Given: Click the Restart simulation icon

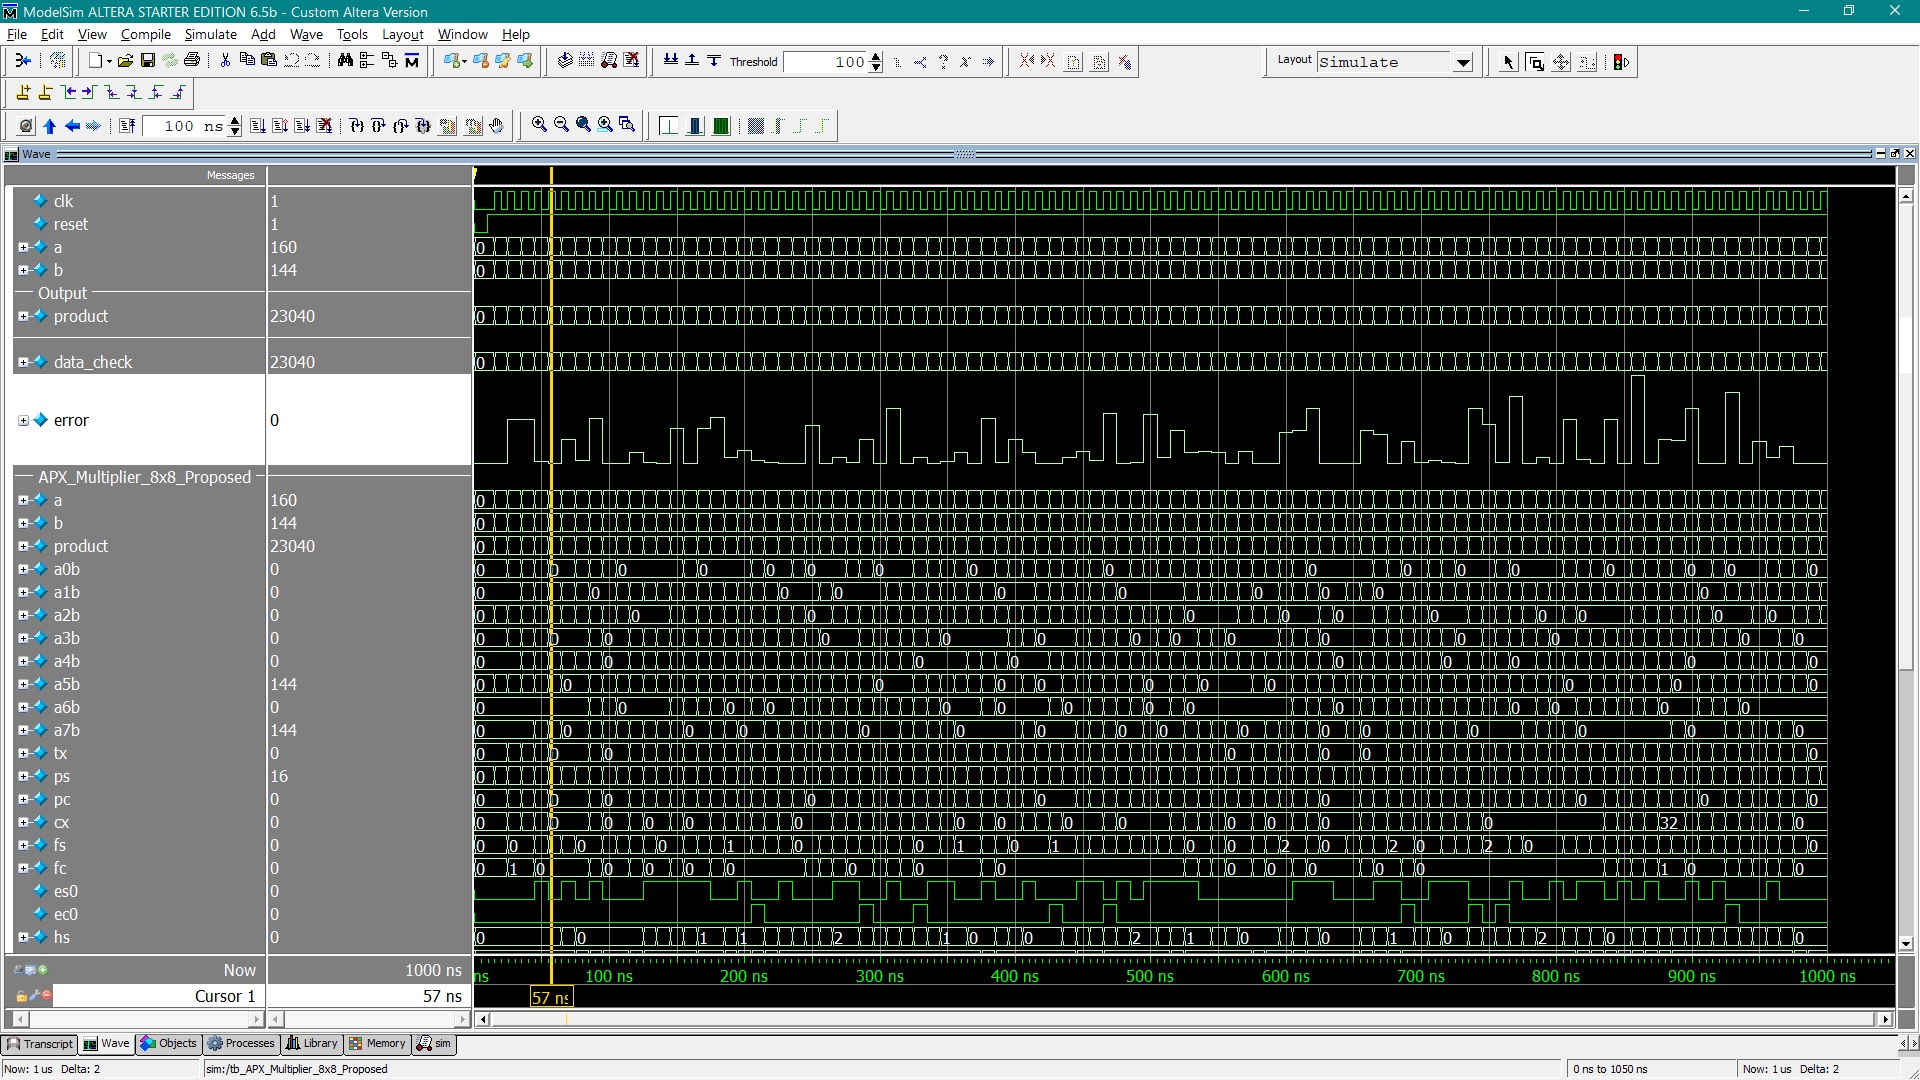Looking at the screenshot, I should point(127,126).
